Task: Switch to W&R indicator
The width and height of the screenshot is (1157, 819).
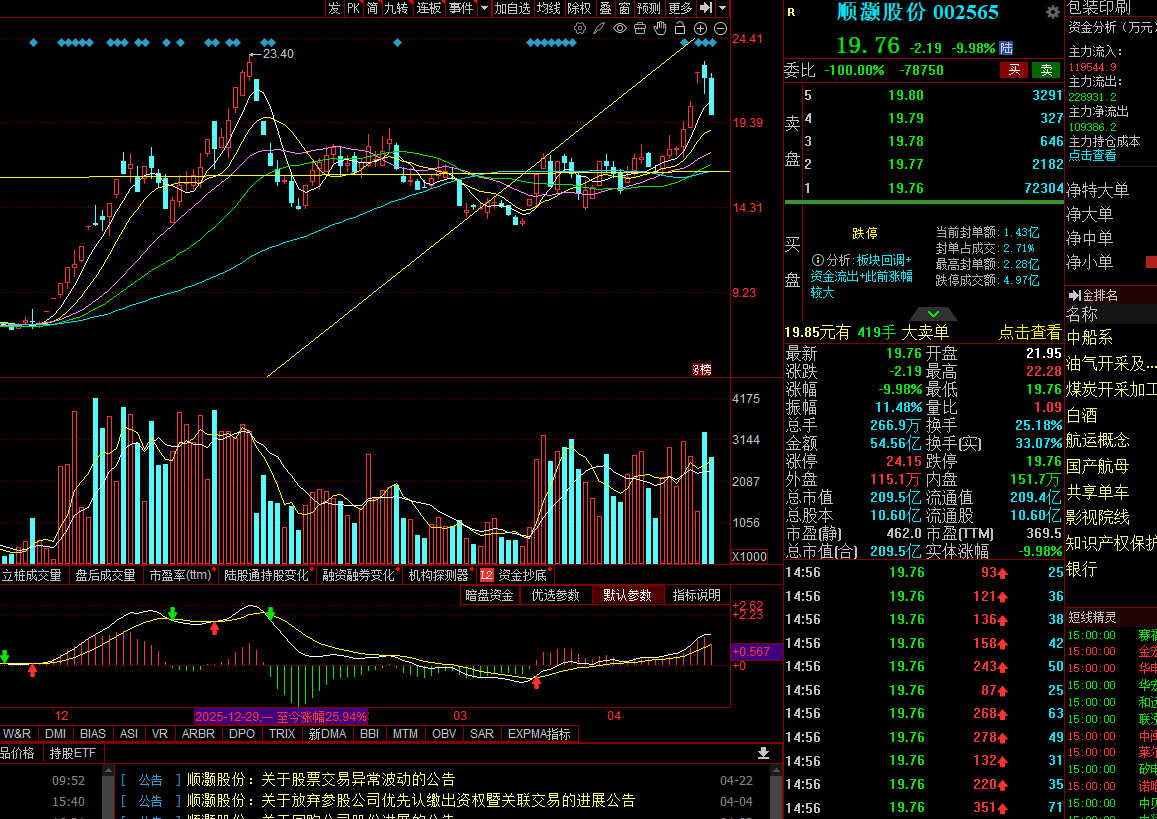Action: [17, 734]
